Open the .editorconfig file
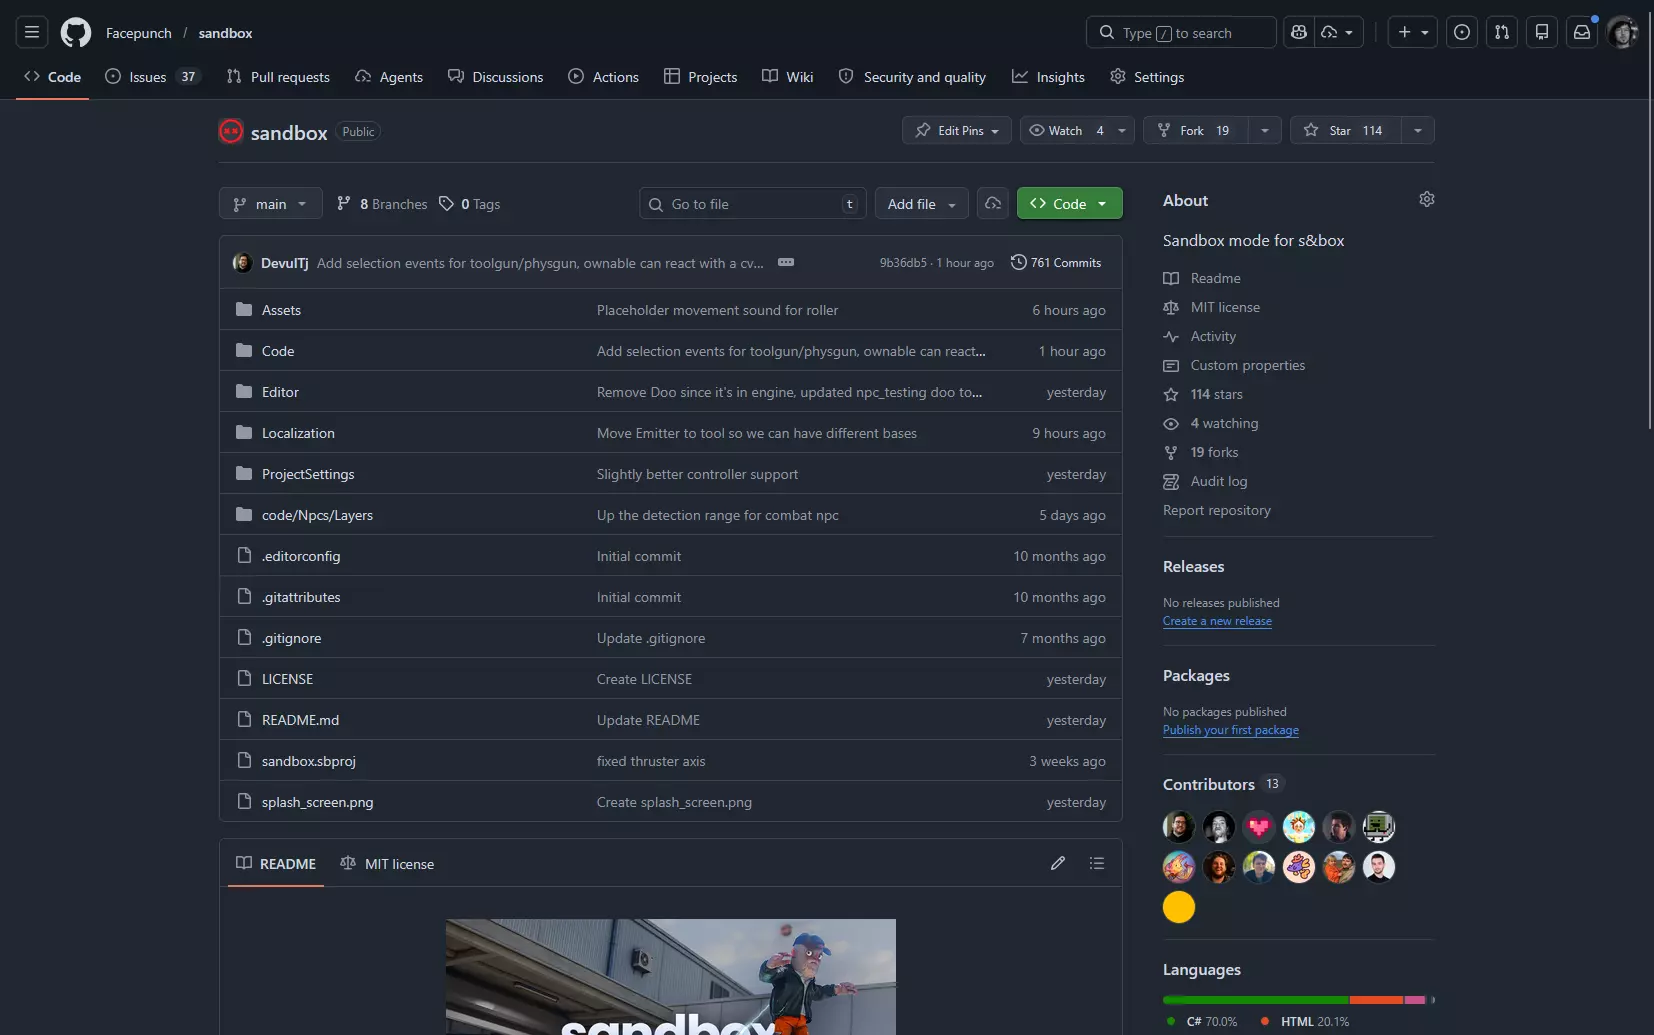 (x=301, y=556)
